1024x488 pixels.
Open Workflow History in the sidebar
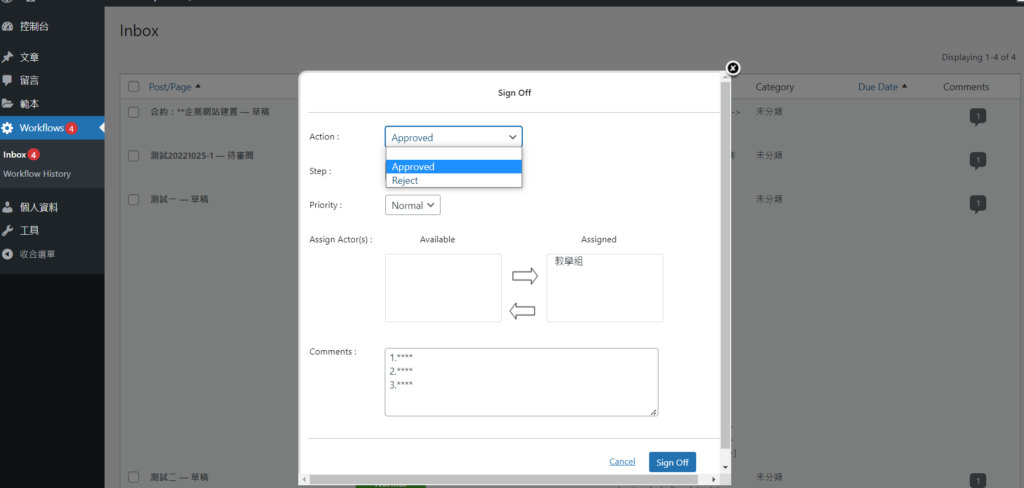pos(37,174)
